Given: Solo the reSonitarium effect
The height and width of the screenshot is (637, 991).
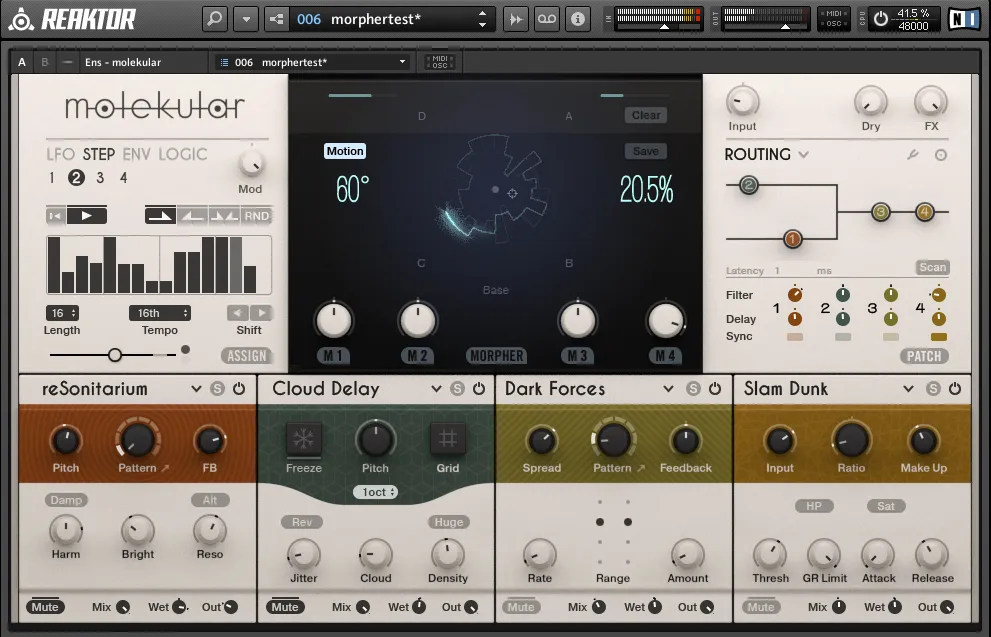Looking at the screenshot, I should pos(217,389).
